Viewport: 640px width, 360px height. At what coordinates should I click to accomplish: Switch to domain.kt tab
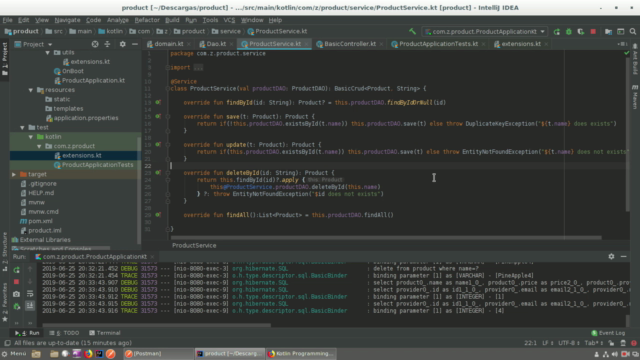[168, 44]
